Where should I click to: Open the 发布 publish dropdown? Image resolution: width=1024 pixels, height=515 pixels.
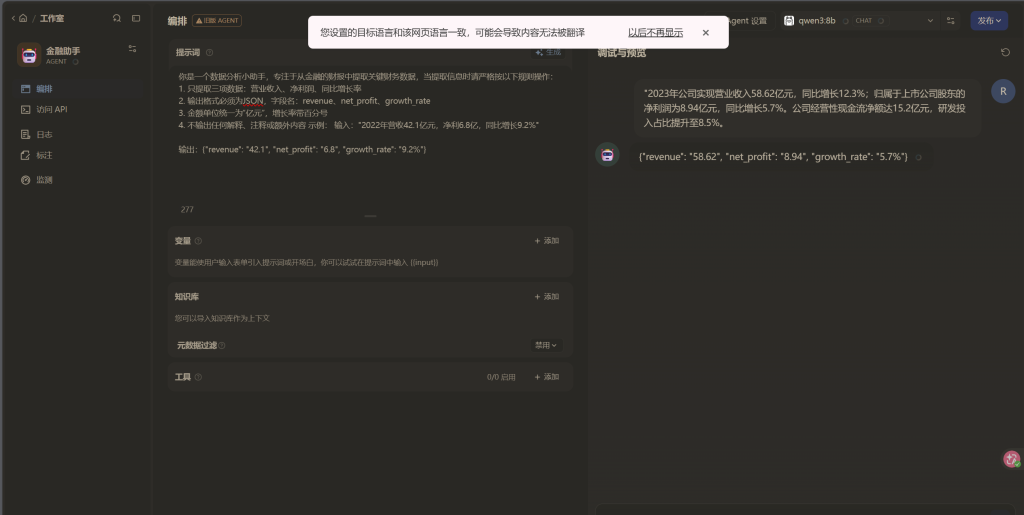[x=989, y=21]
